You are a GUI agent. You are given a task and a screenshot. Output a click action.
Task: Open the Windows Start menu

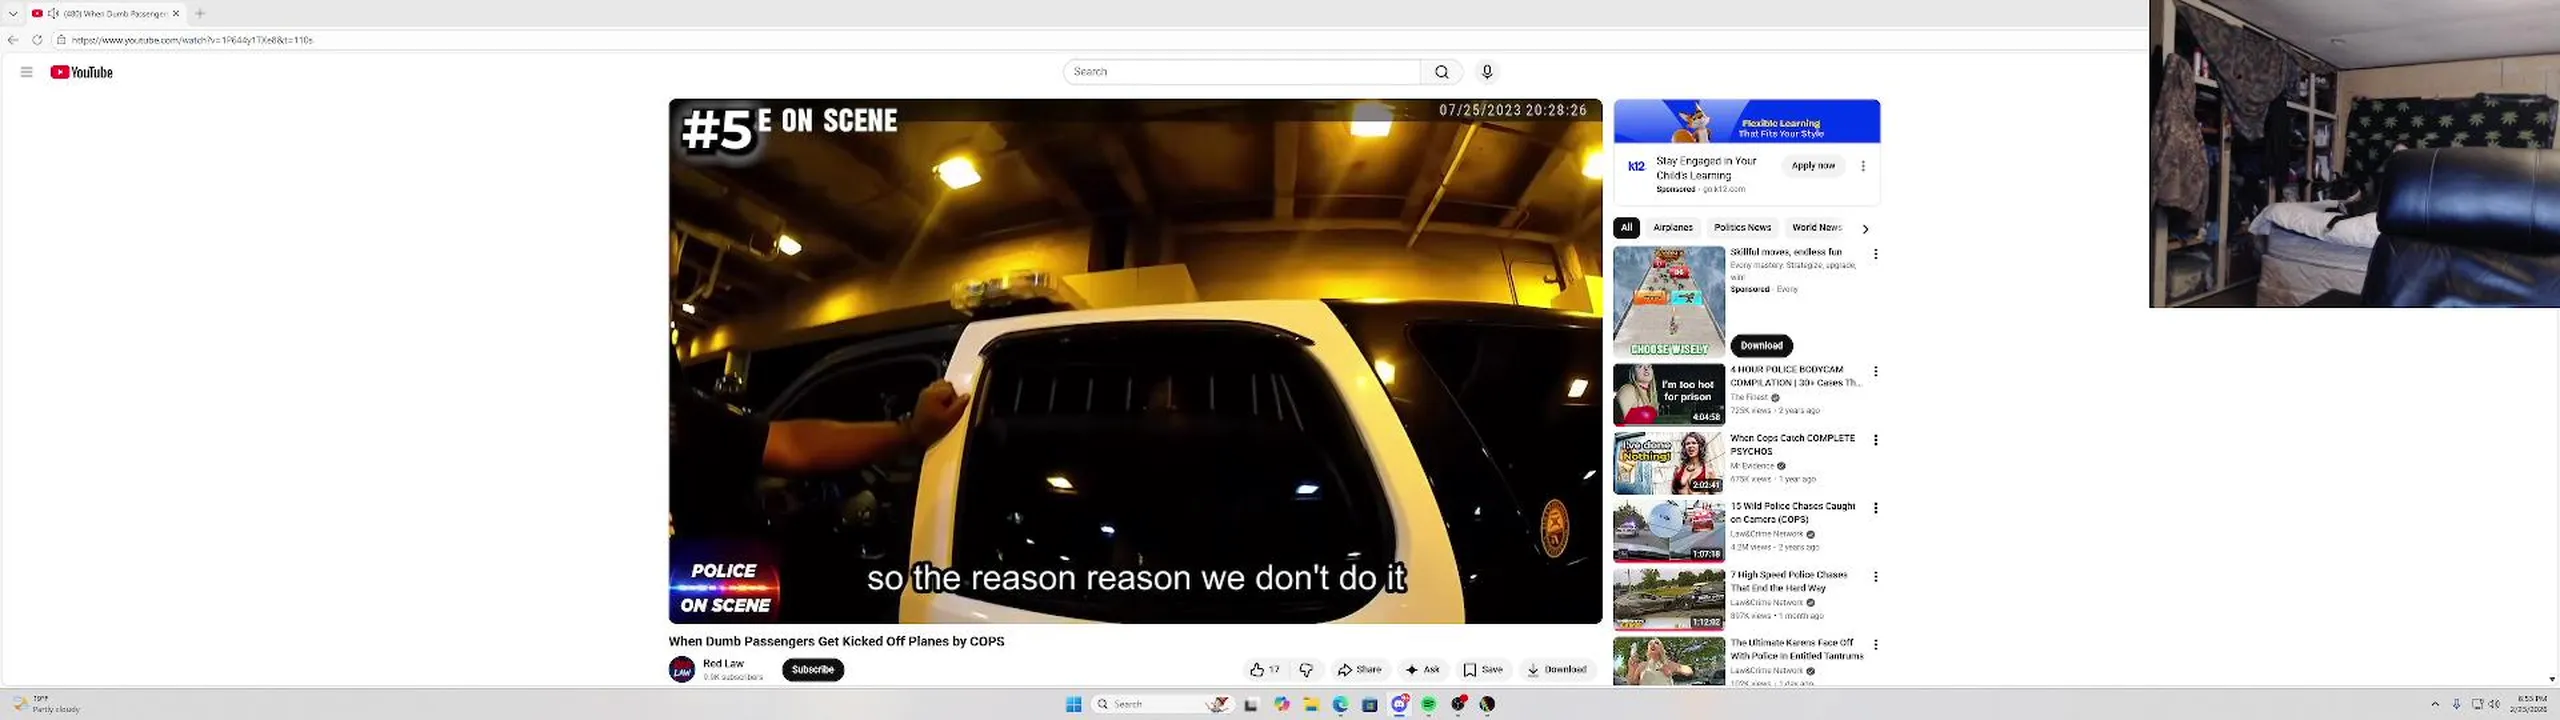pyautogui.click(x=1074, y=705)
